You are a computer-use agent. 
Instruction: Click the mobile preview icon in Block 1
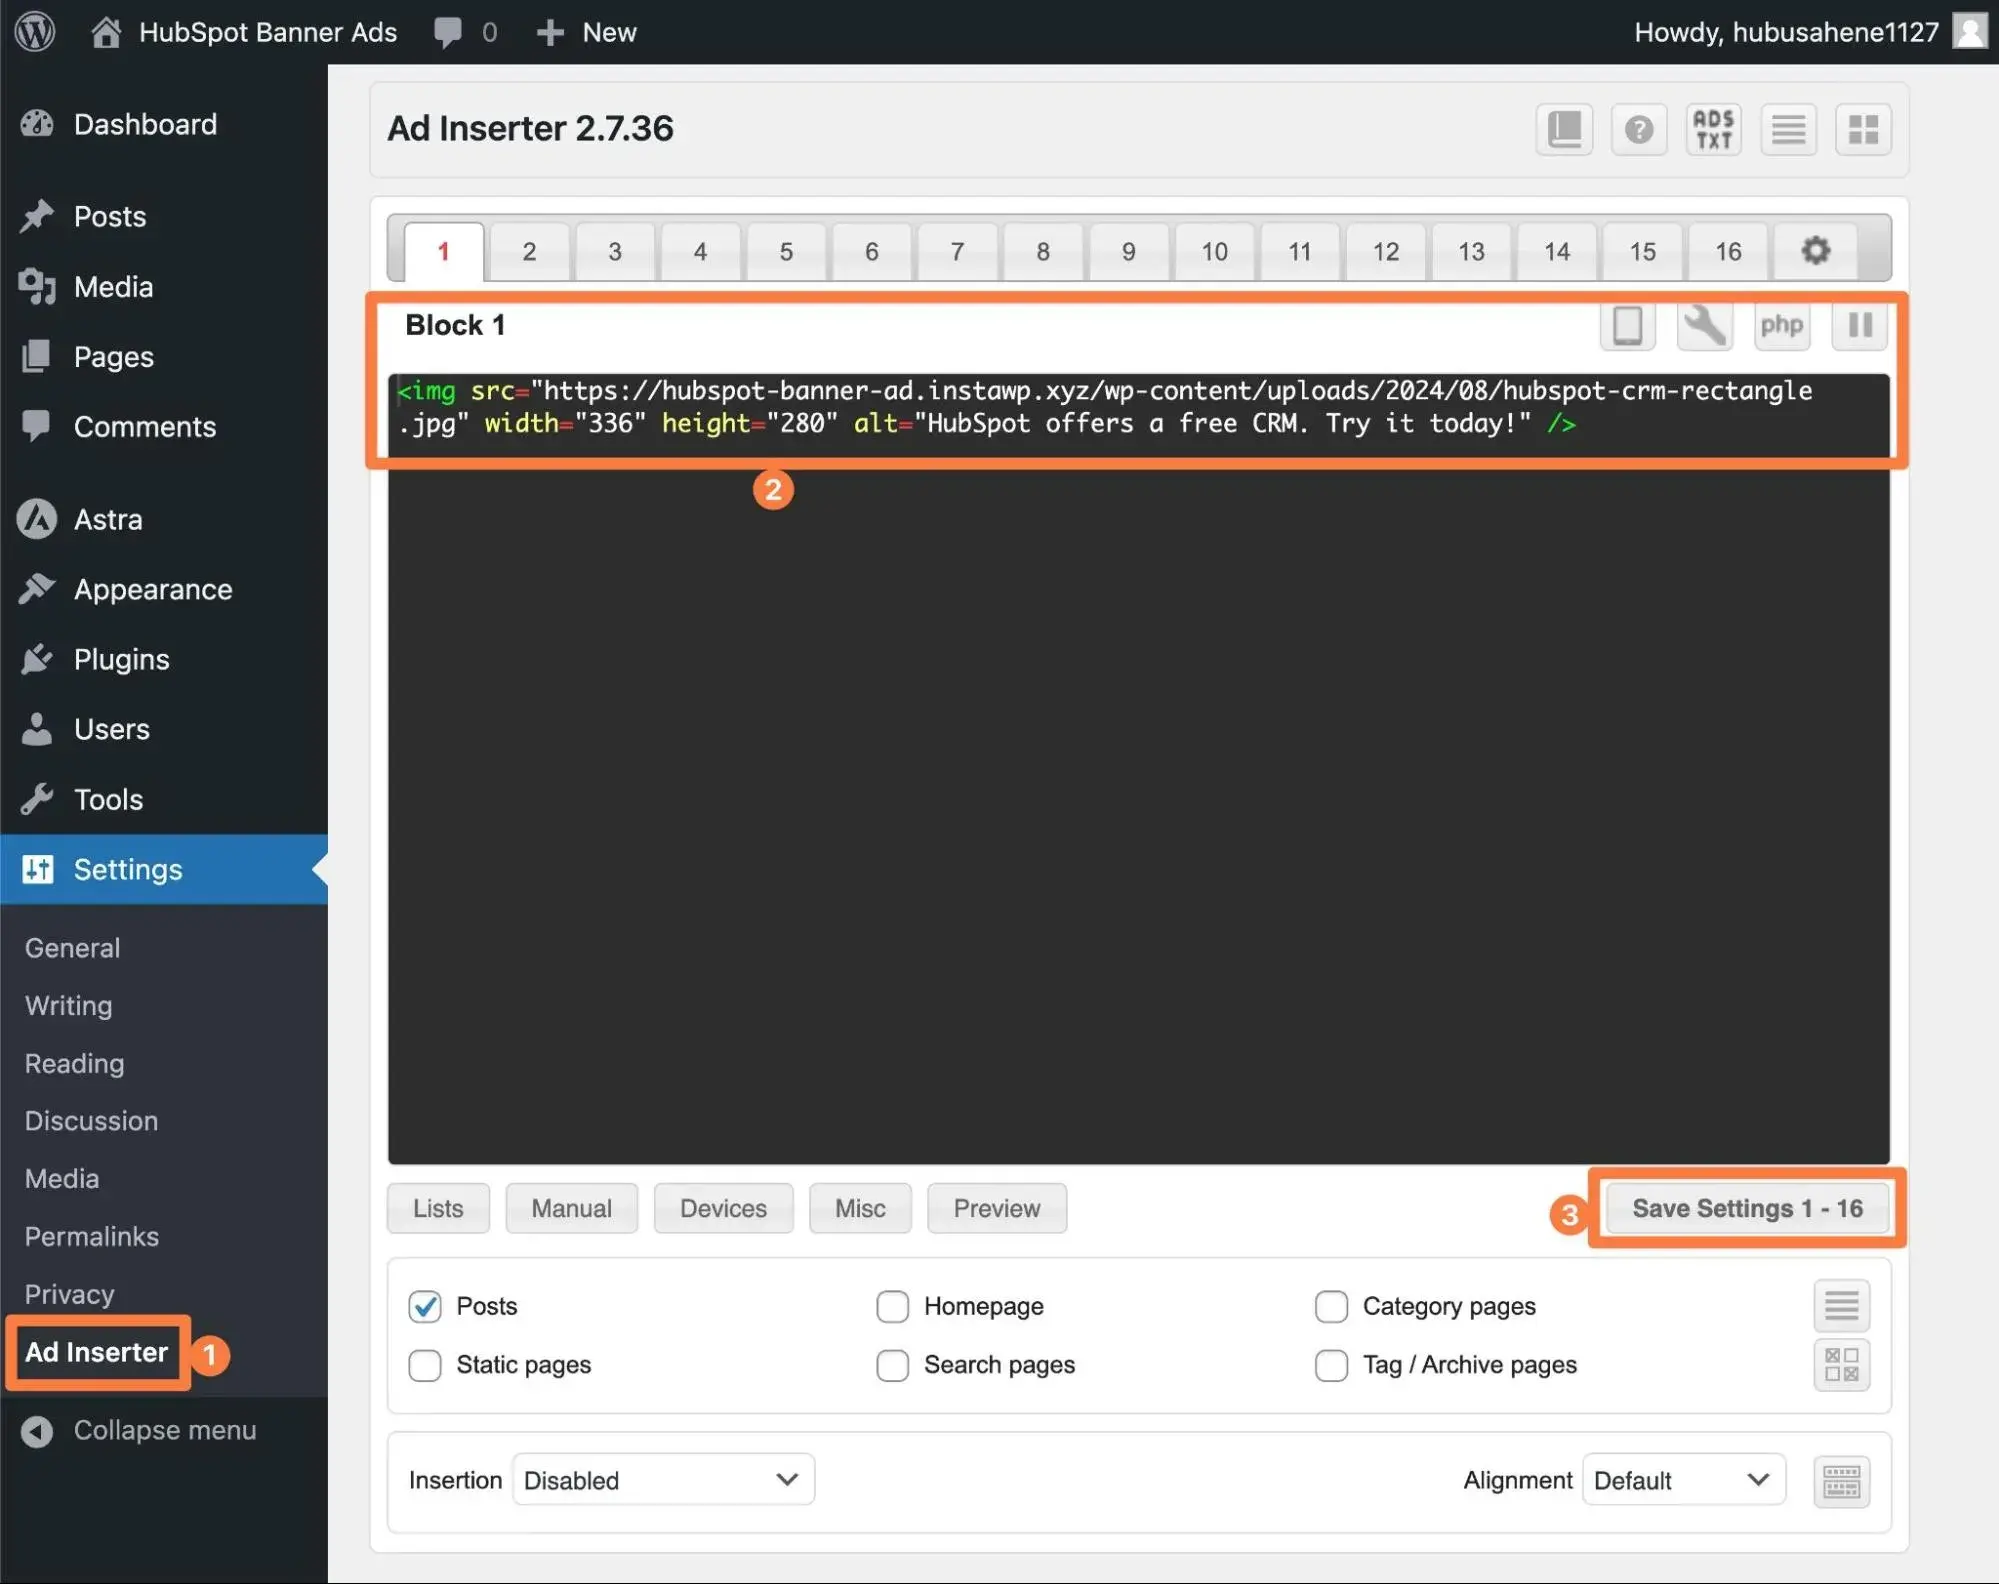tap(1627, 325)
